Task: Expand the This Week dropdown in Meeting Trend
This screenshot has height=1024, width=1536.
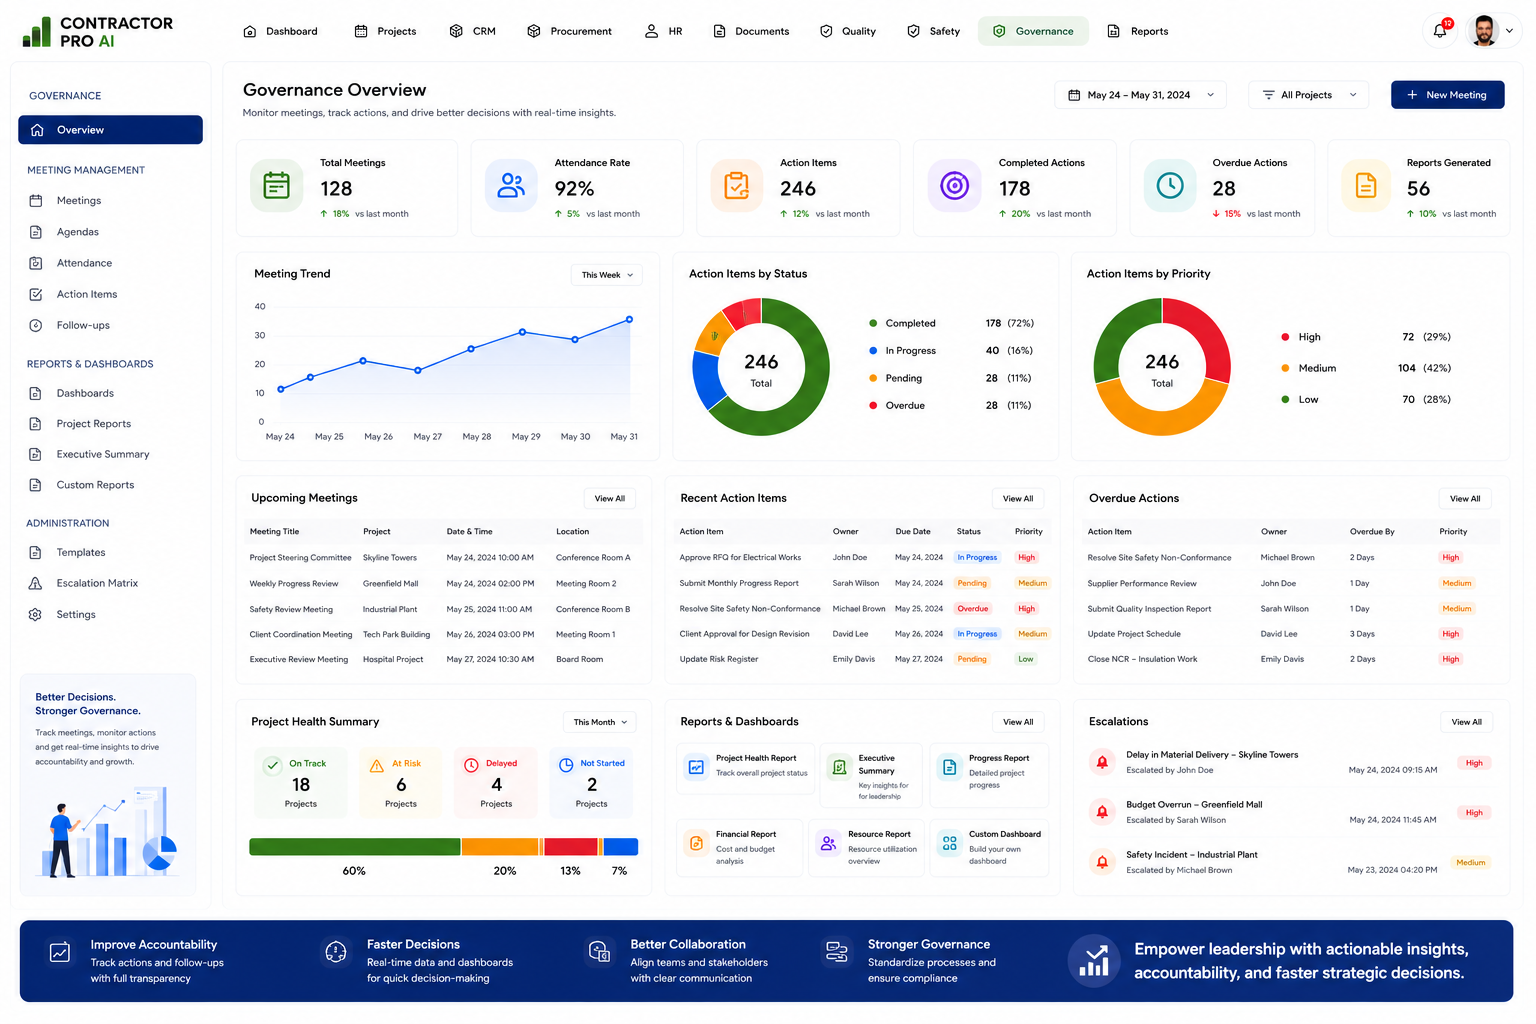Action: pyautogui.click(x=607, y=275)
